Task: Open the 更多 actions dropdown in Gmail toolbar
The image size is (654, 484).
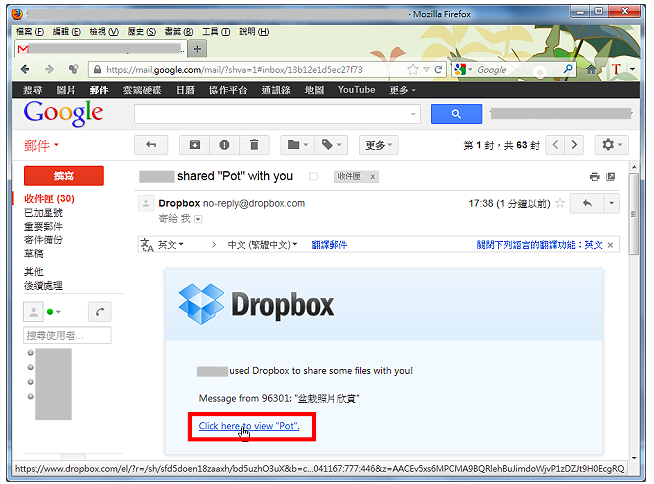Action: (379, 145)
